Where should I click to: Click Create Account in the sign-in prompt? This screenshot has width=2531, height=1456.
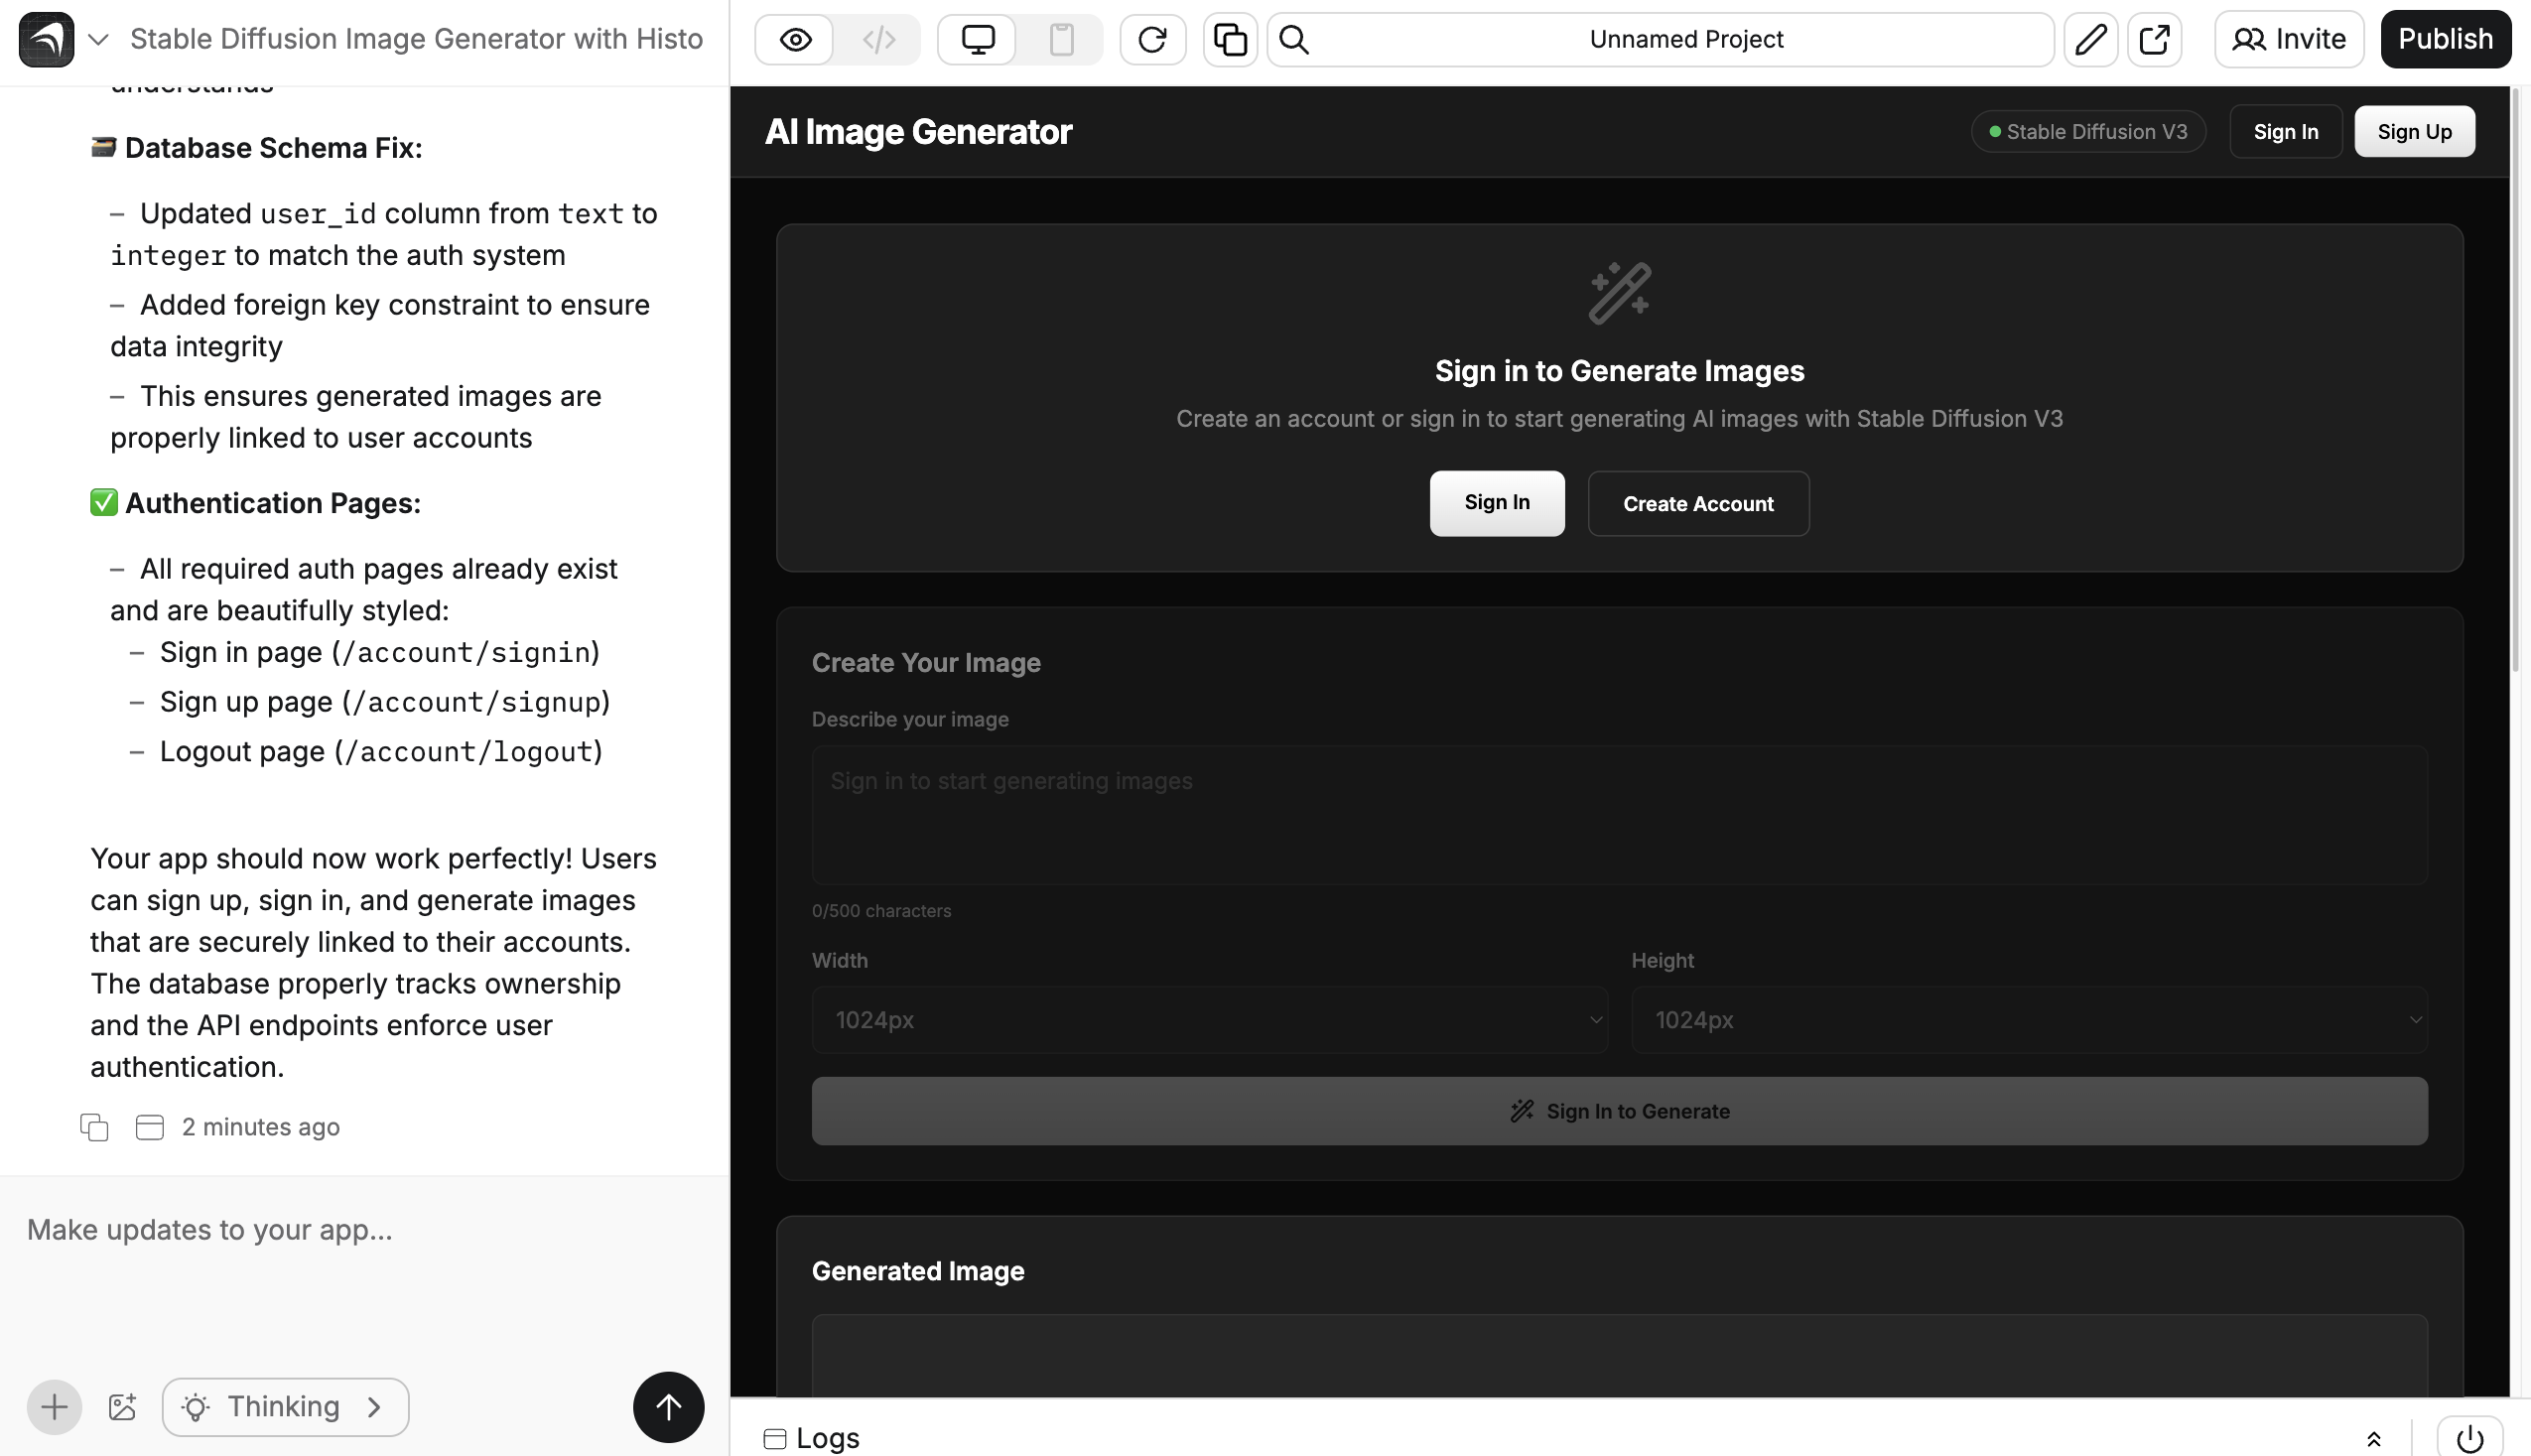coord(1698,503)
